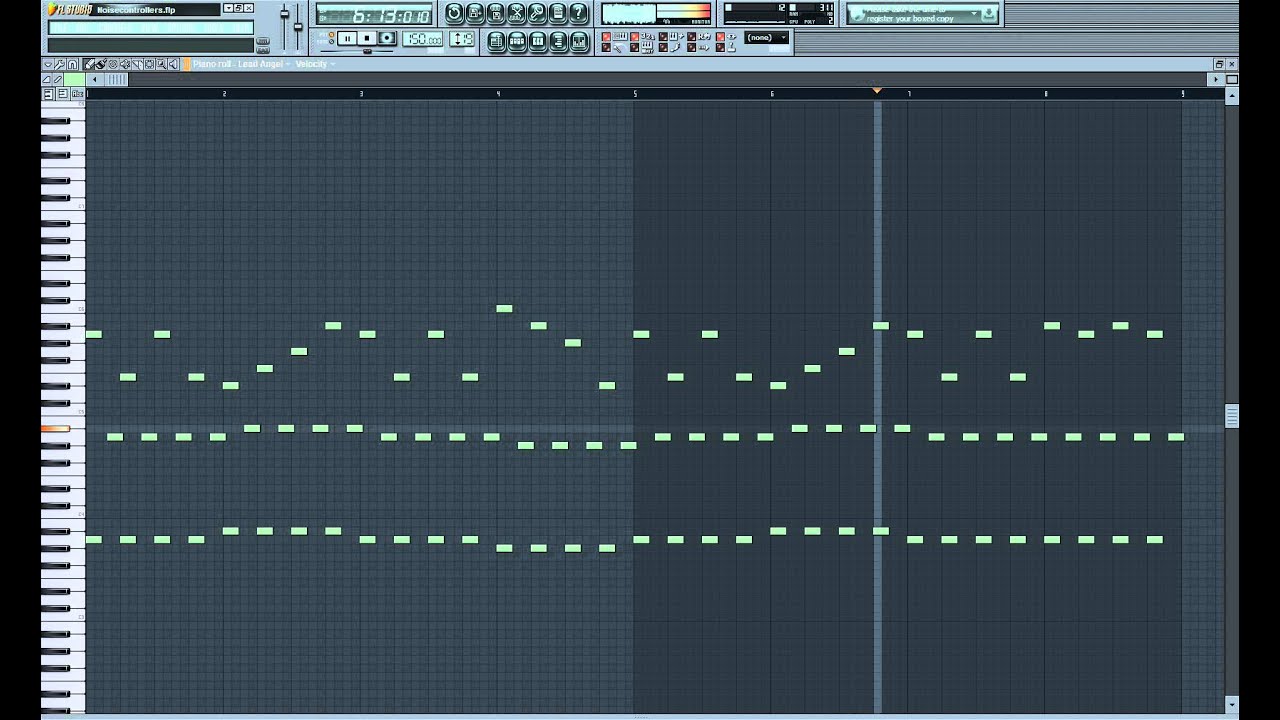Click the pause button in transport
The width and height of the screenshot is (1280, 720).
point(347,38)
